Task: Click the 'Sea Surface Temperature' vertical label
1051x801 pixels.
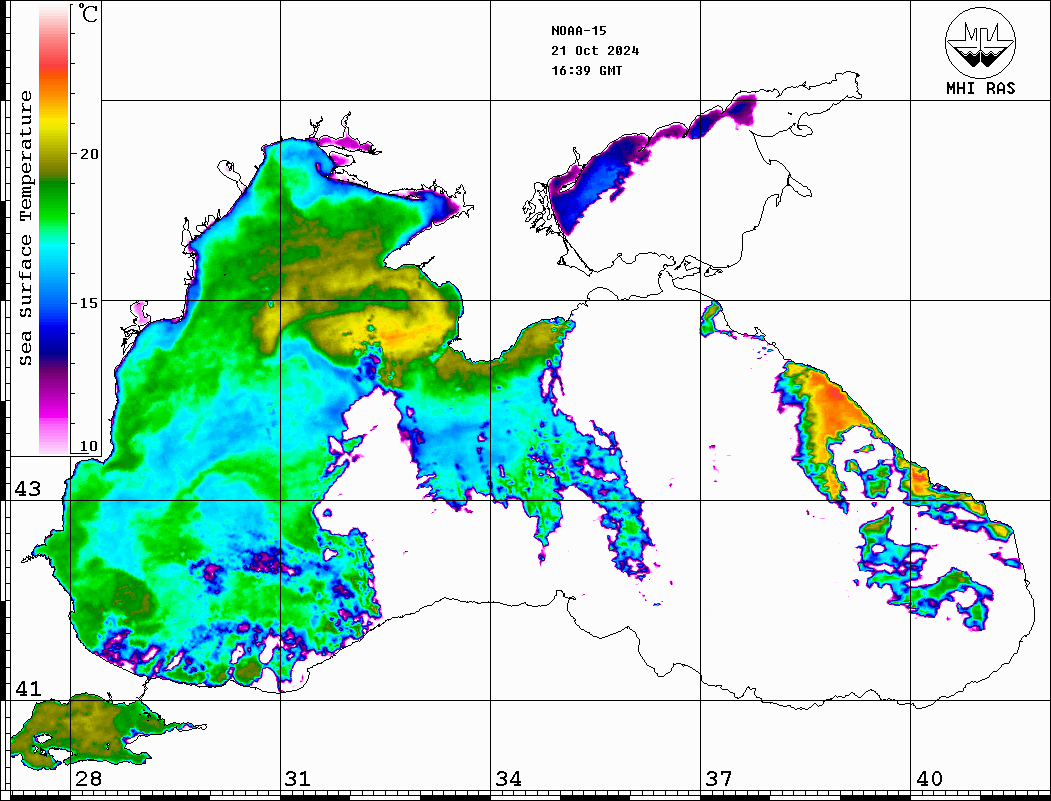Action: (25, 228)
